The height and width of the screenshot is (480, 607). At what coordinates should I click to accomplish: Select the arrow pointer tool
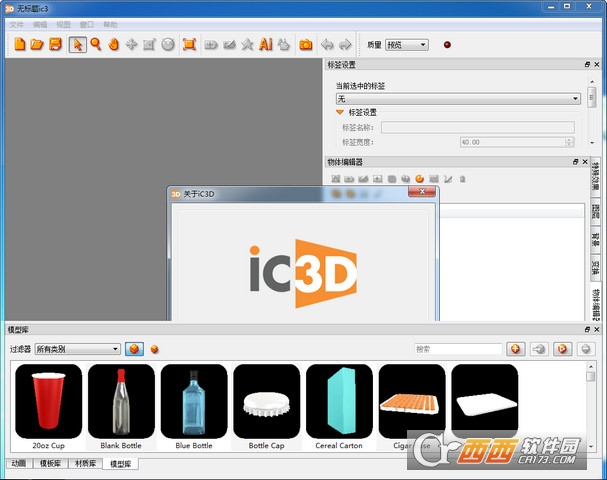point(77,44)
